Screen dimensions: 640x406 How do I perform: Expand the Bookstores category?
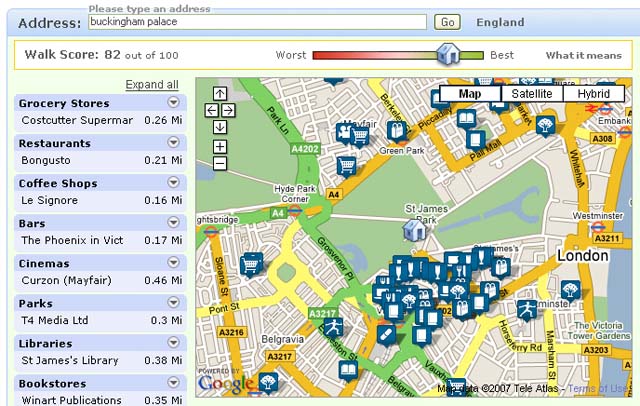pos(173,382)
